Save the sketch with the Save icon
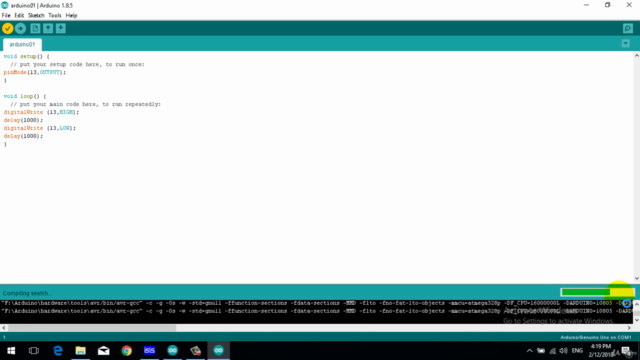The width and height of the screenshot is (640, 360). 61,29
